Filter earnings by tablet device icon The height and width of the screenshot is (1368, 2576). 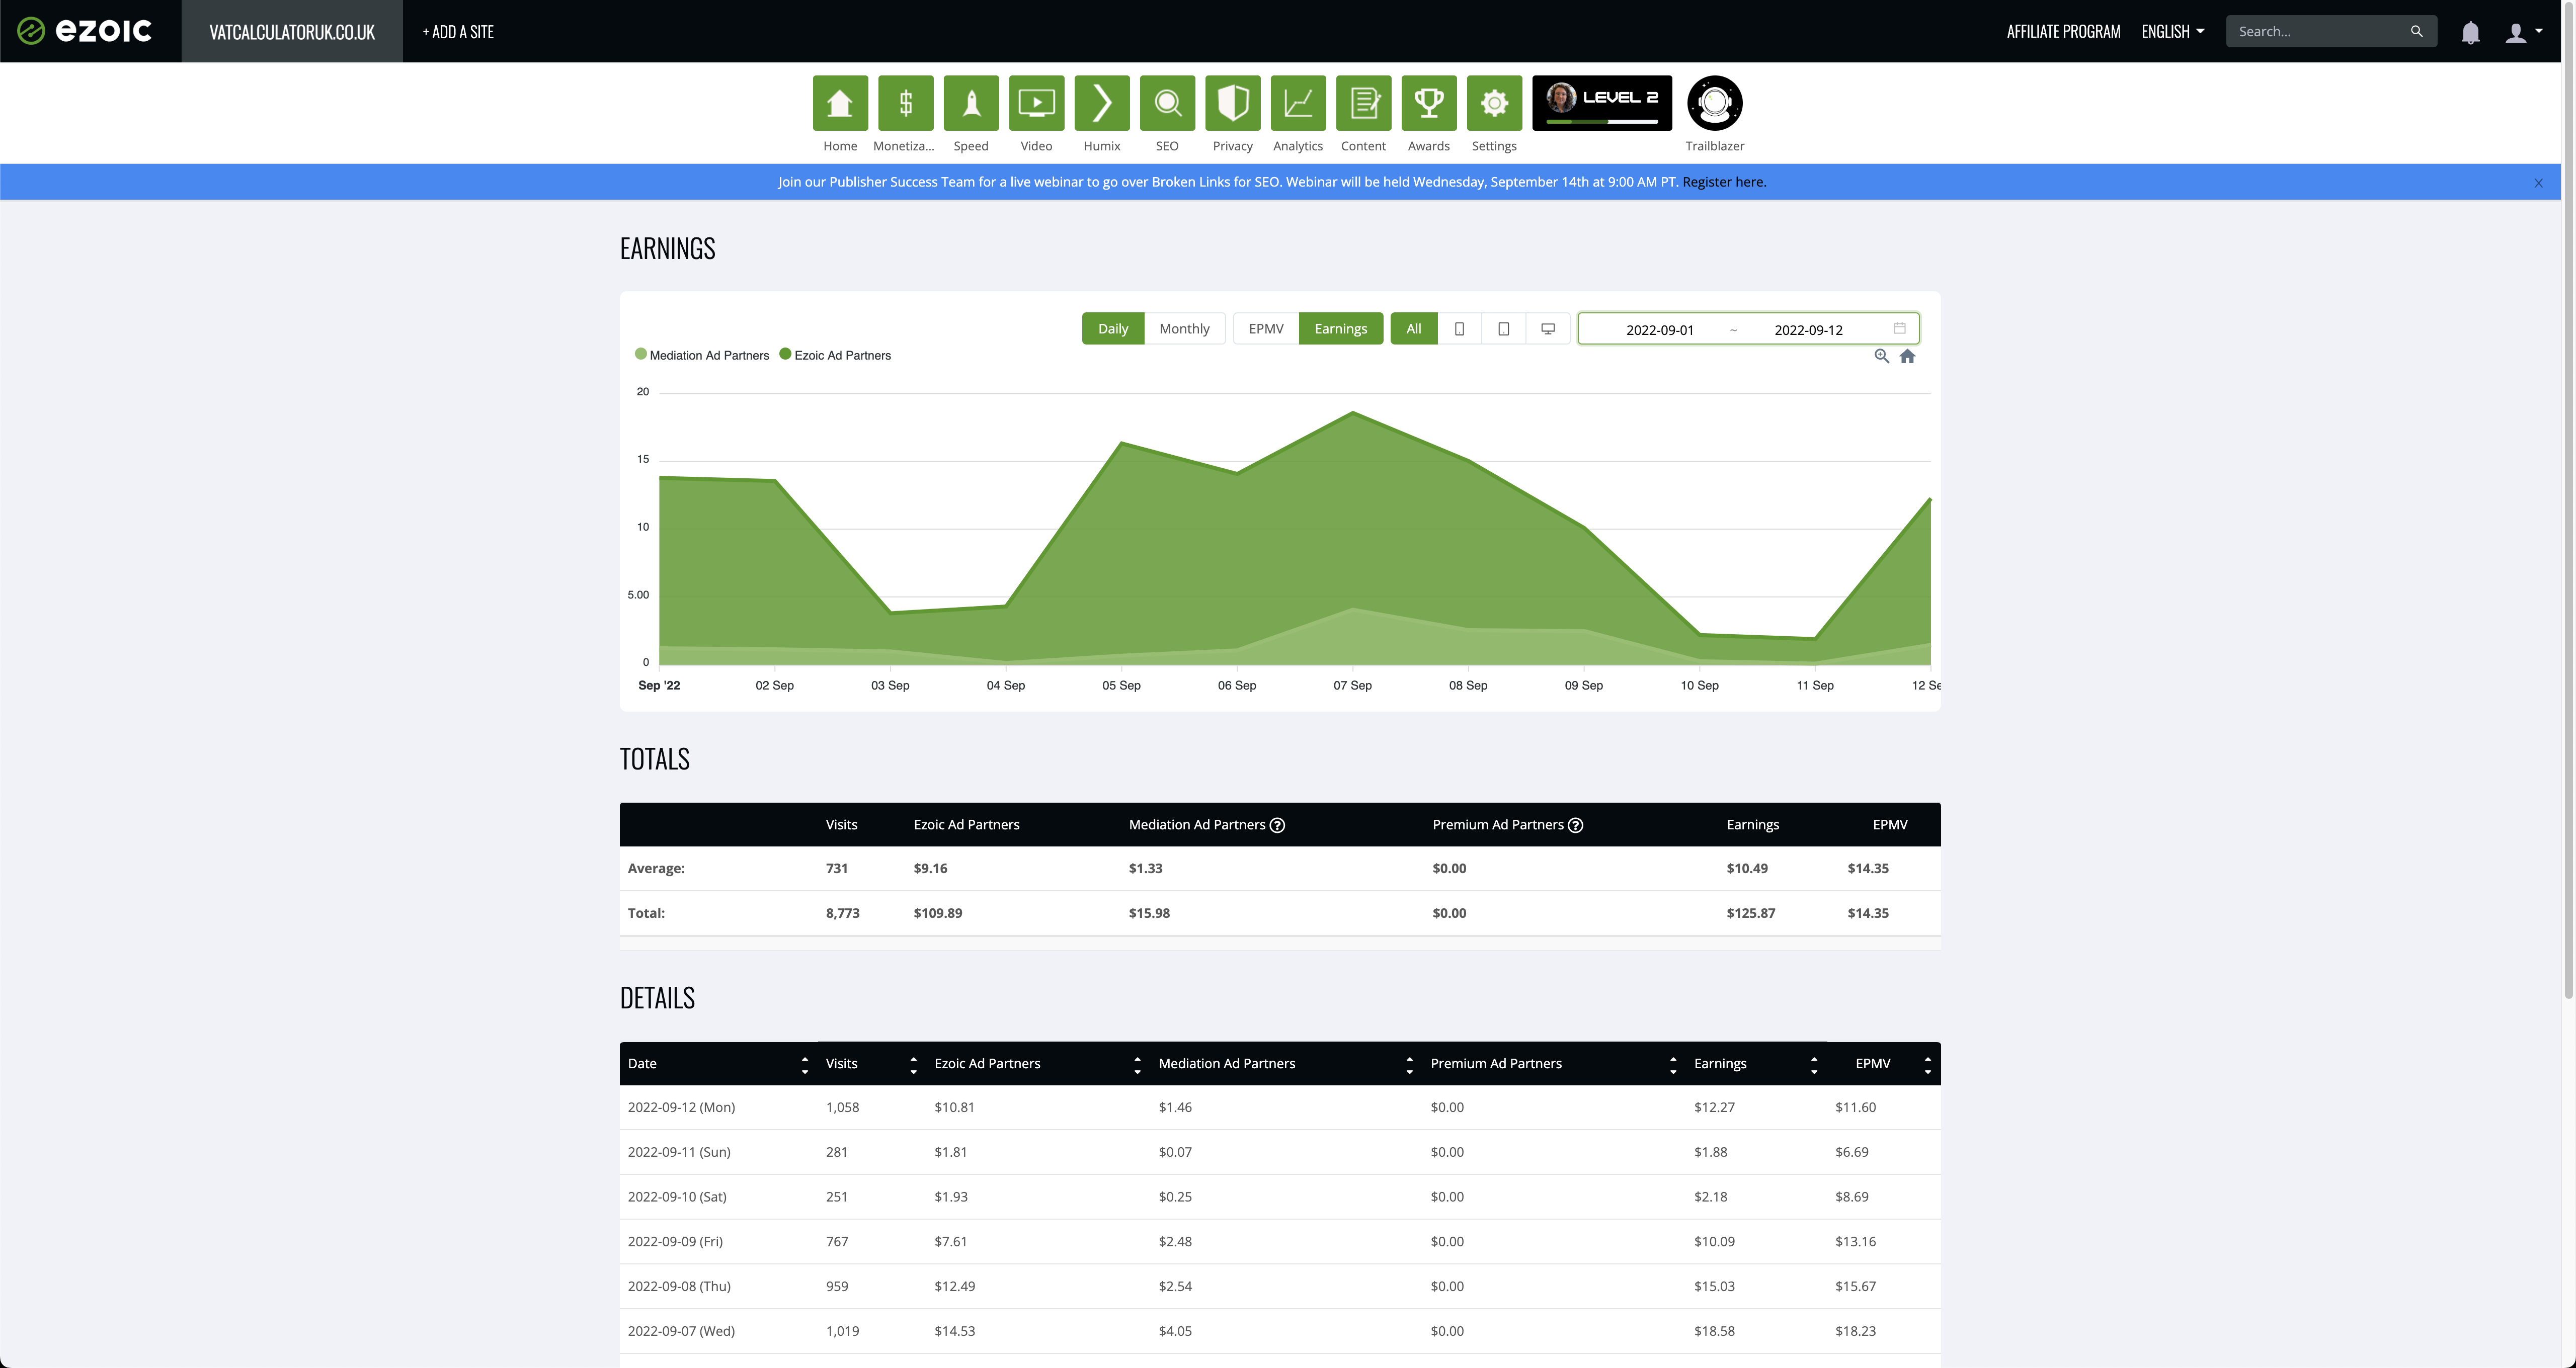(x=1503, y=329)
